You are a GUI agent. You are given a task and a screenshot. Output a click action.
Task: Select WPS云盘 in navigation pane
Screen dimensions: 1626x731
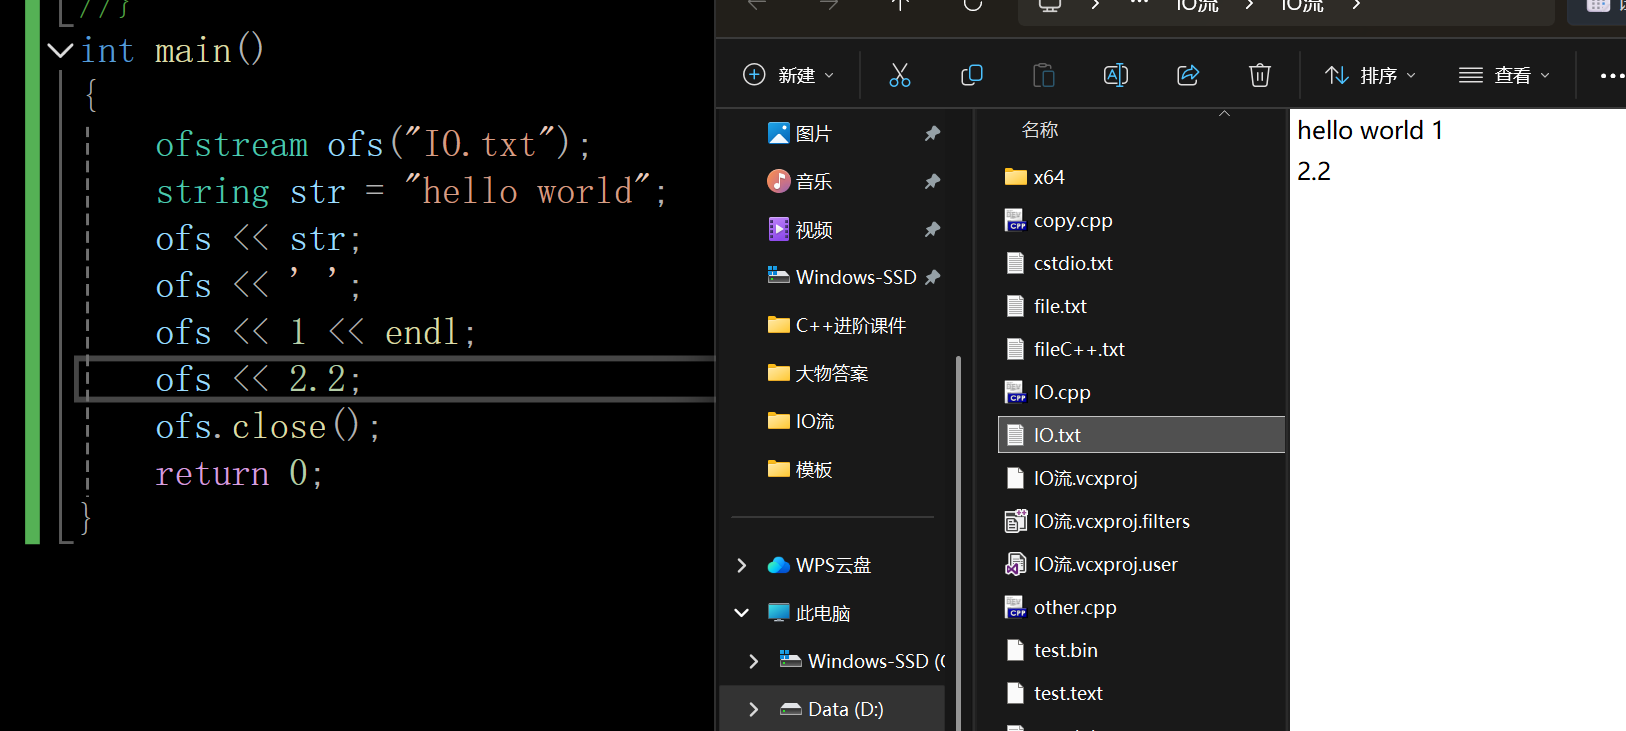819,565
